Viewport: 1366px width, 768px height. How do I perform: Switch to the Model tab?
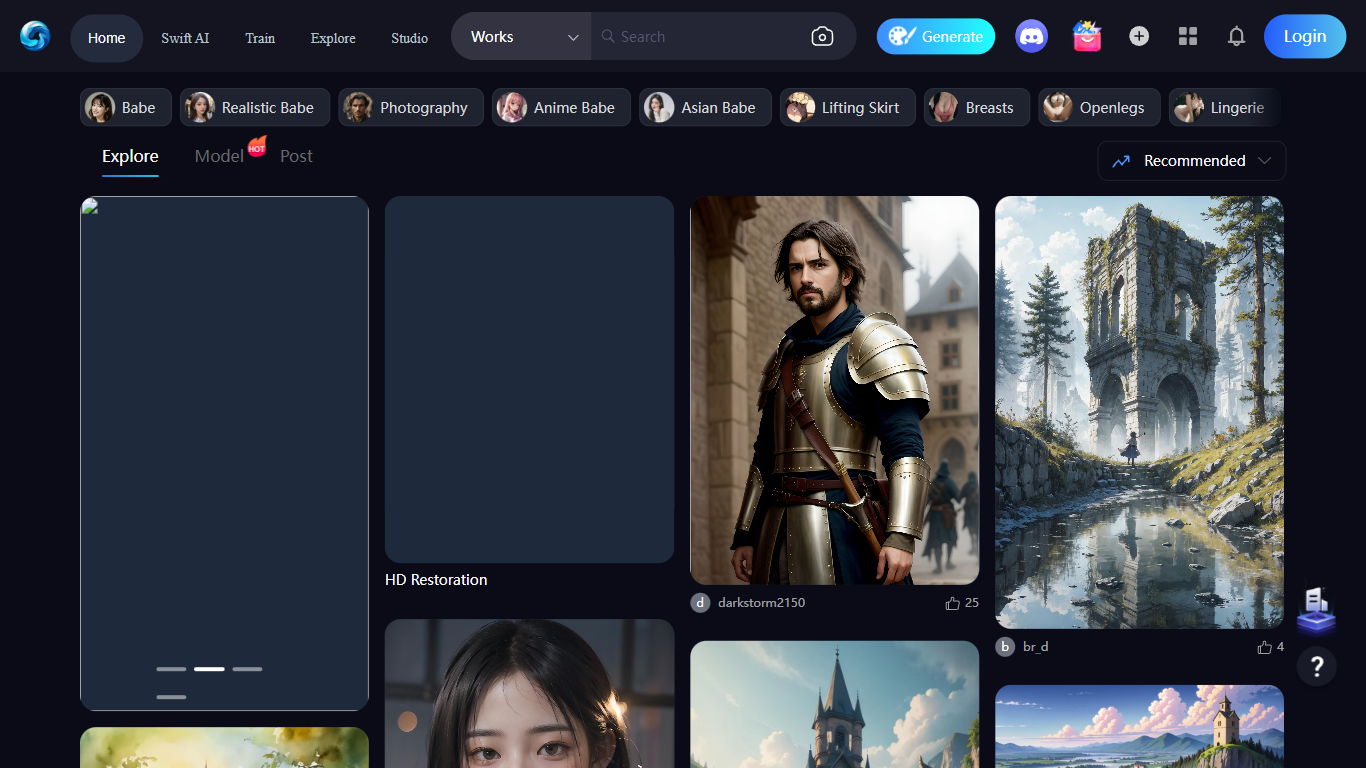click(x=219, y=156)
